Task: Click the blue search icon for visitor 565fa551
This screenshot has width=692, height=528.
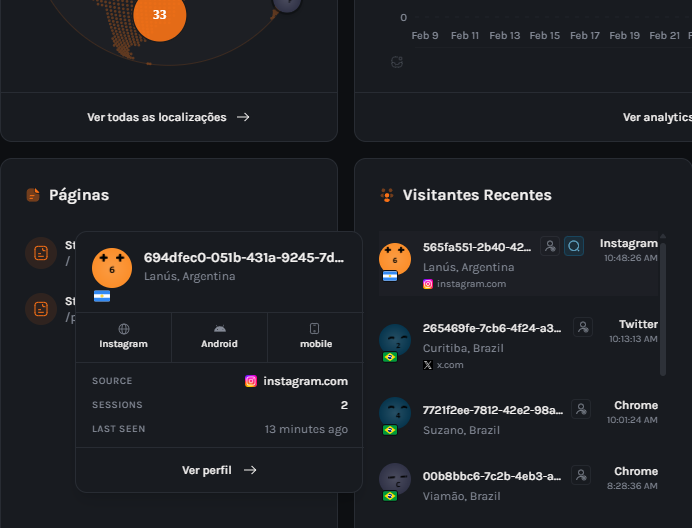Action: [574, 246]
